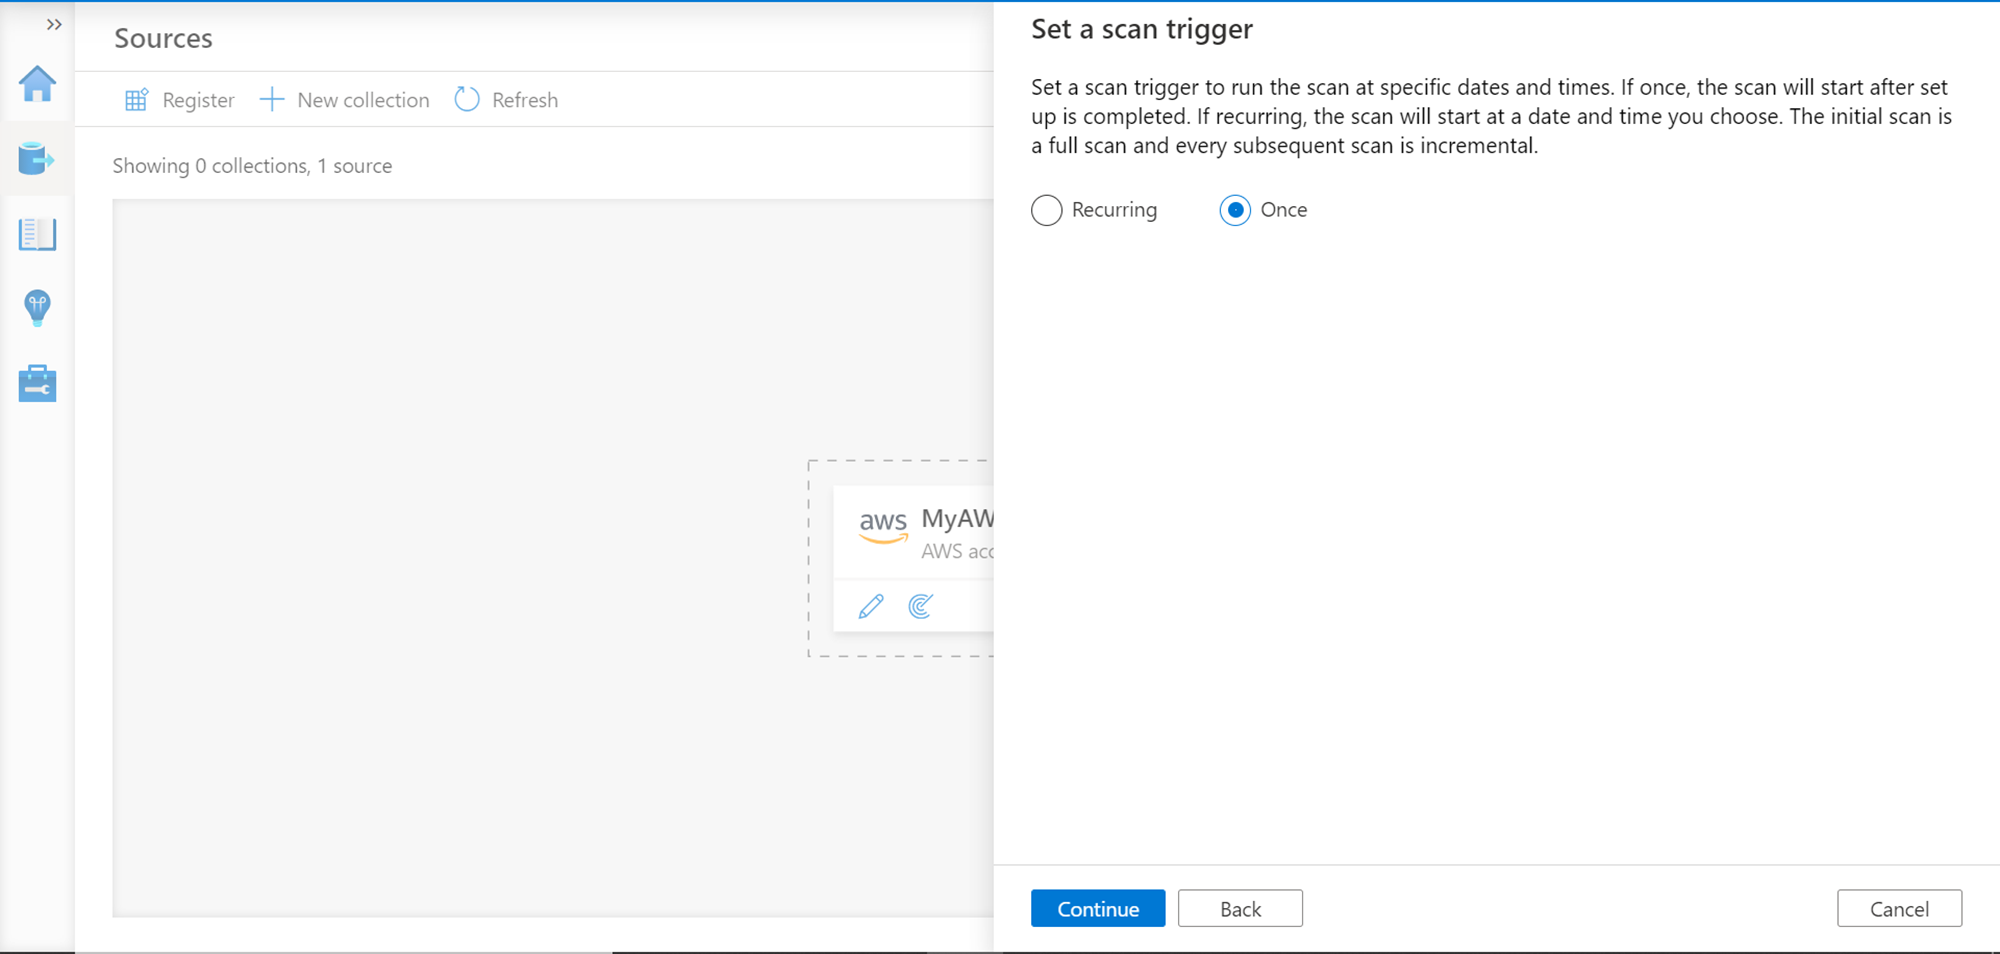Edit the AWS source with pencil icon
This screenshot has width=2000, height=954.
click(x=871, y=606)
